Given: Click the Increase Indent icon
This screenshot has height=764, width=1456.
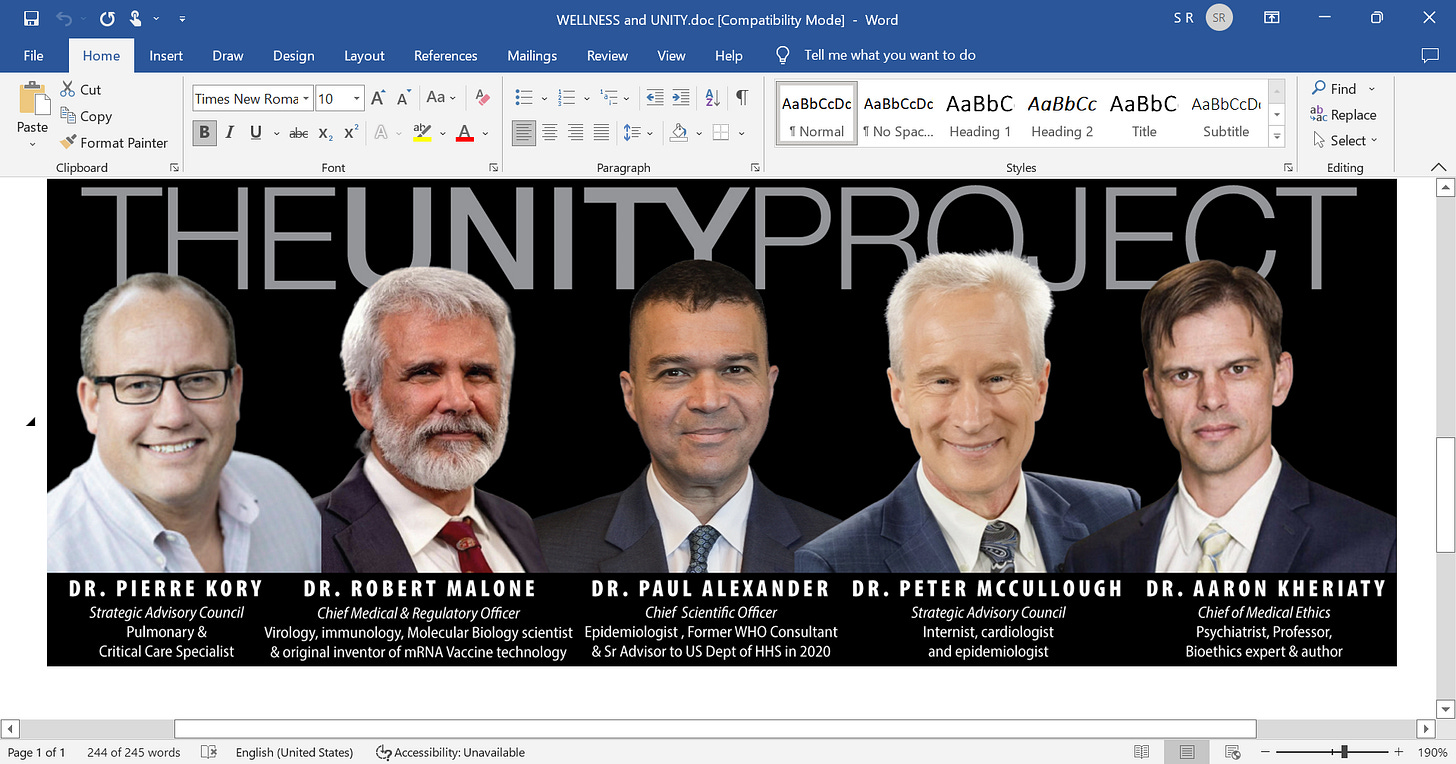Looking at the screenshot, I should 681,98.
